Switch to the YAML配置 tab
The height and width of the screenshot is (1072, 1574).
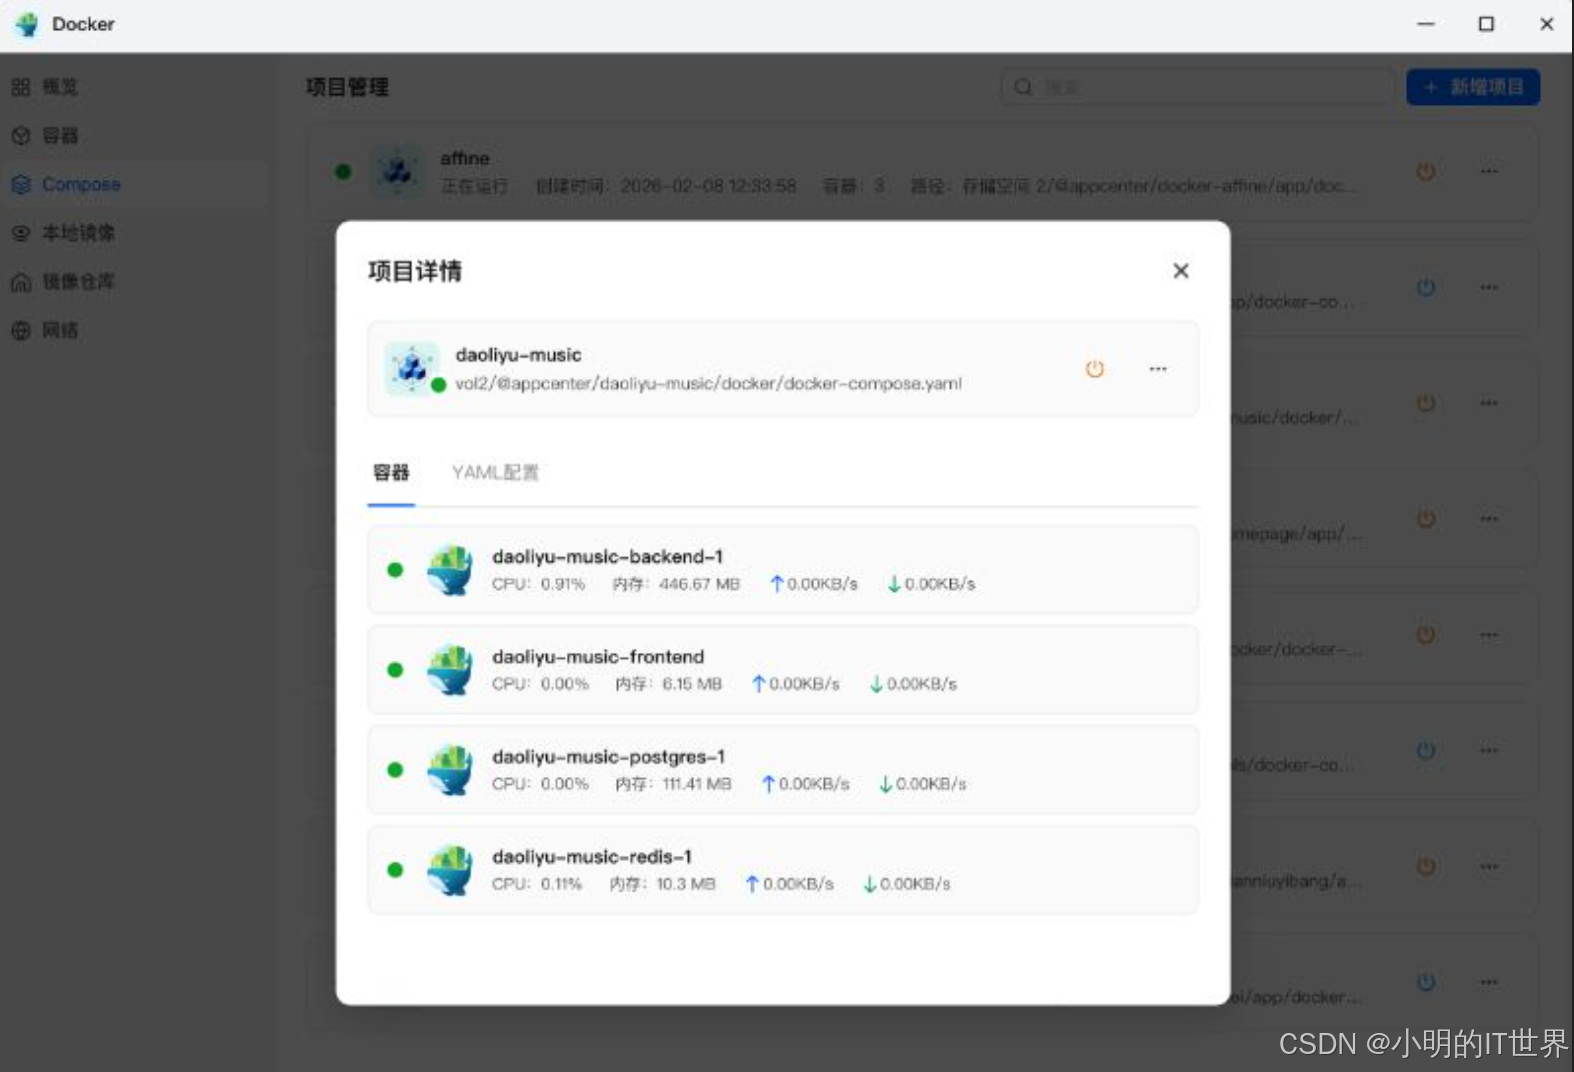[495, 472]
